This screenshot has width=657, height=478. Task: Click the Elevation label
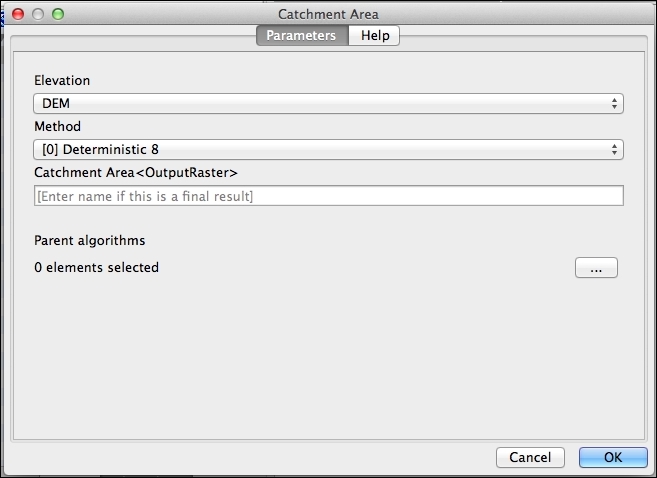62,80
